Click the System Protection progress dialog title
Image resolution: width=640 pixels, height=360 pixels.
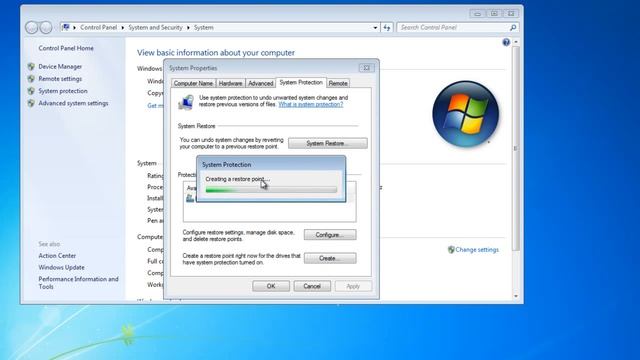tap(227, 165)
